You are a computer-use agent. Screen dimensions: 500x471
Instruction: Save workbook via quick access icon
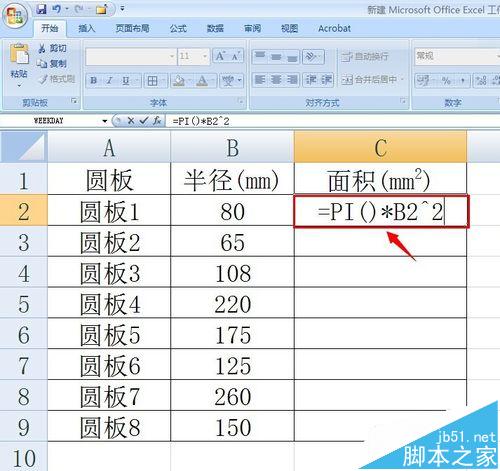[42, 9]
